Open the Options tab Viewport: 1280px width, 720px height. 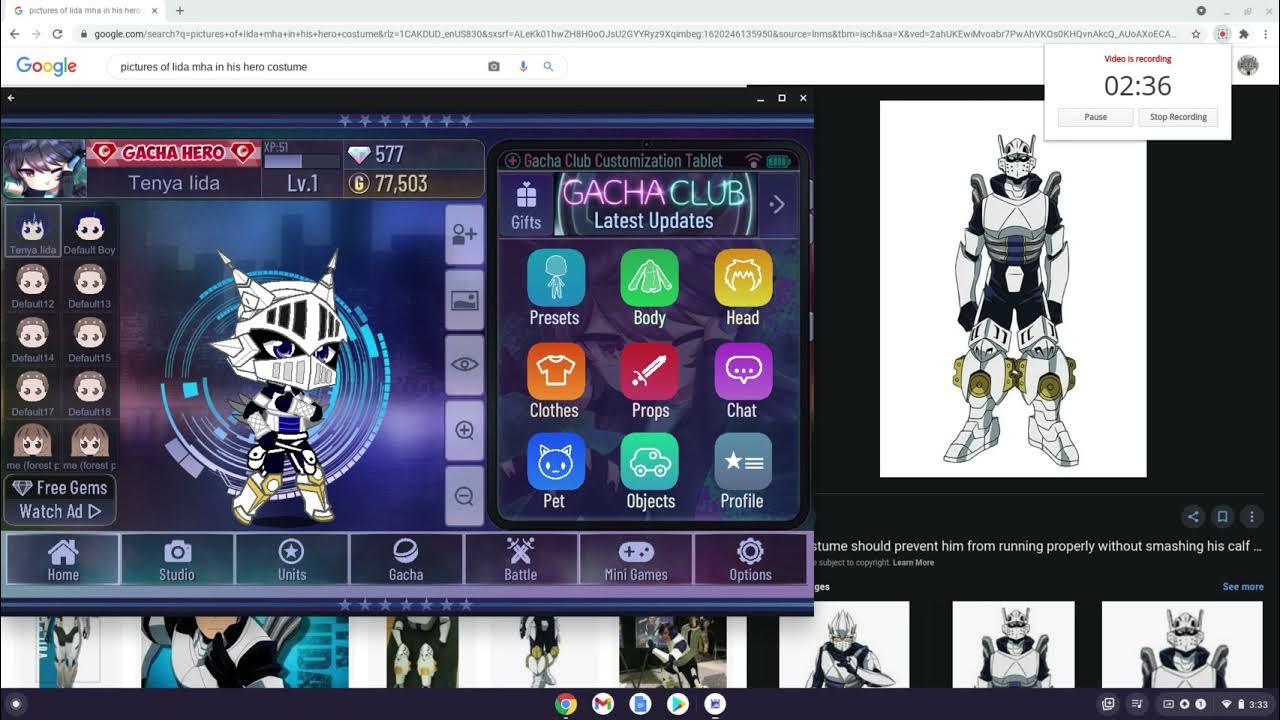(x=750, y=559)
